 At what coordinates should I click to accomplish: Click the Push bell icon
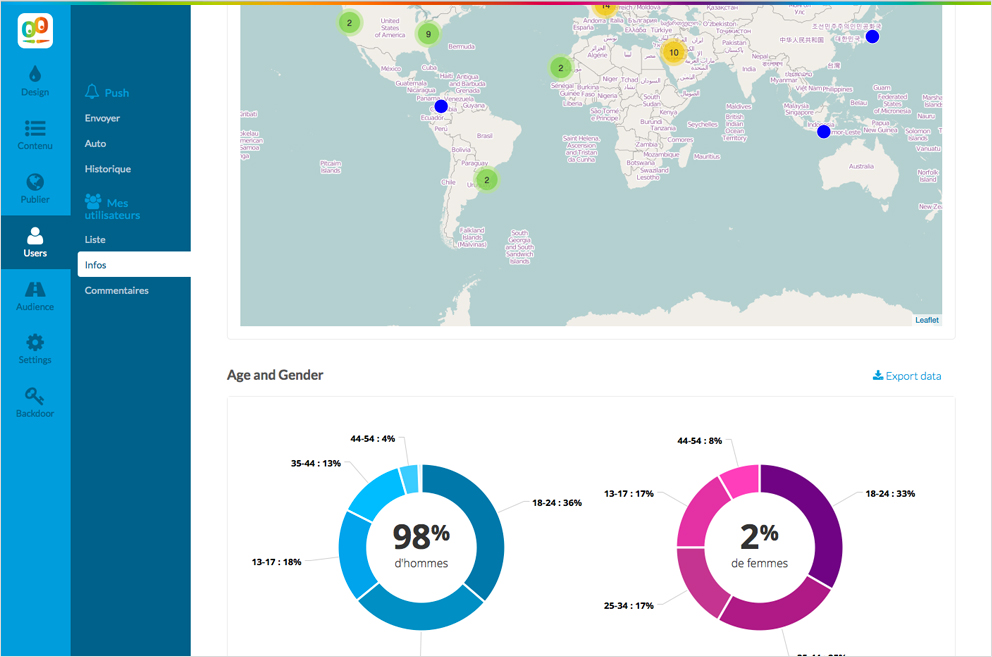[x=92, y=92]
